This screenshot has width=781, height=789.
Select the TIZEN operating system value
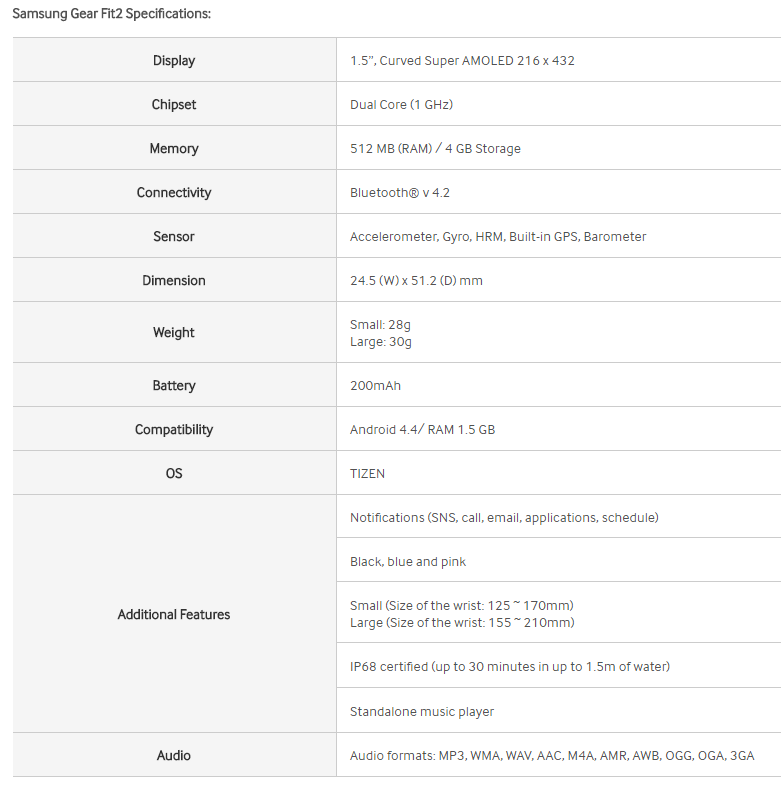pos(367,474)
